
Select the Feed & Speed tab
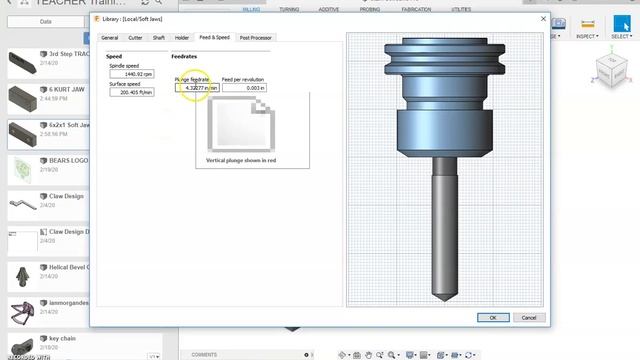(x=214, y=37)
